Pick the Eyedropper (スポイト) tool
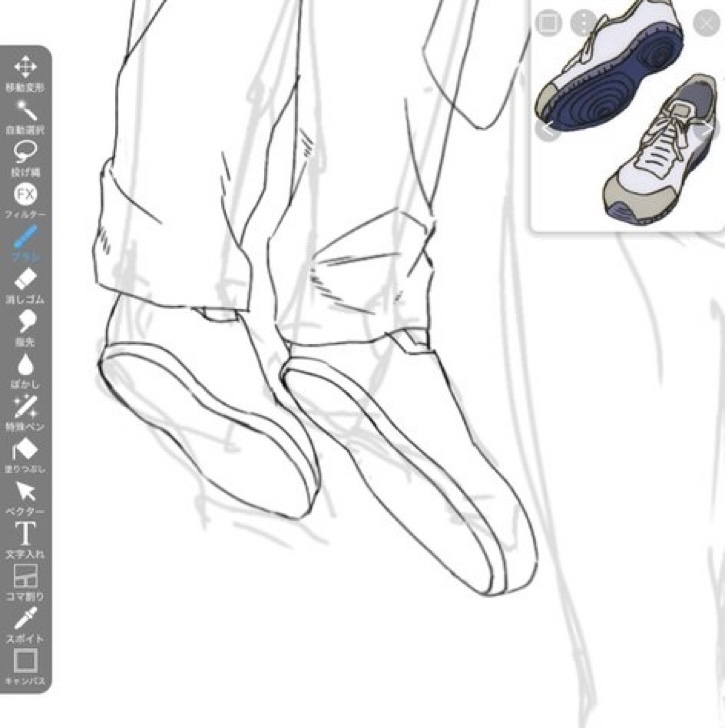Image resolution: width=725 pixels, height=728 pixels. [x=25, y=619]
